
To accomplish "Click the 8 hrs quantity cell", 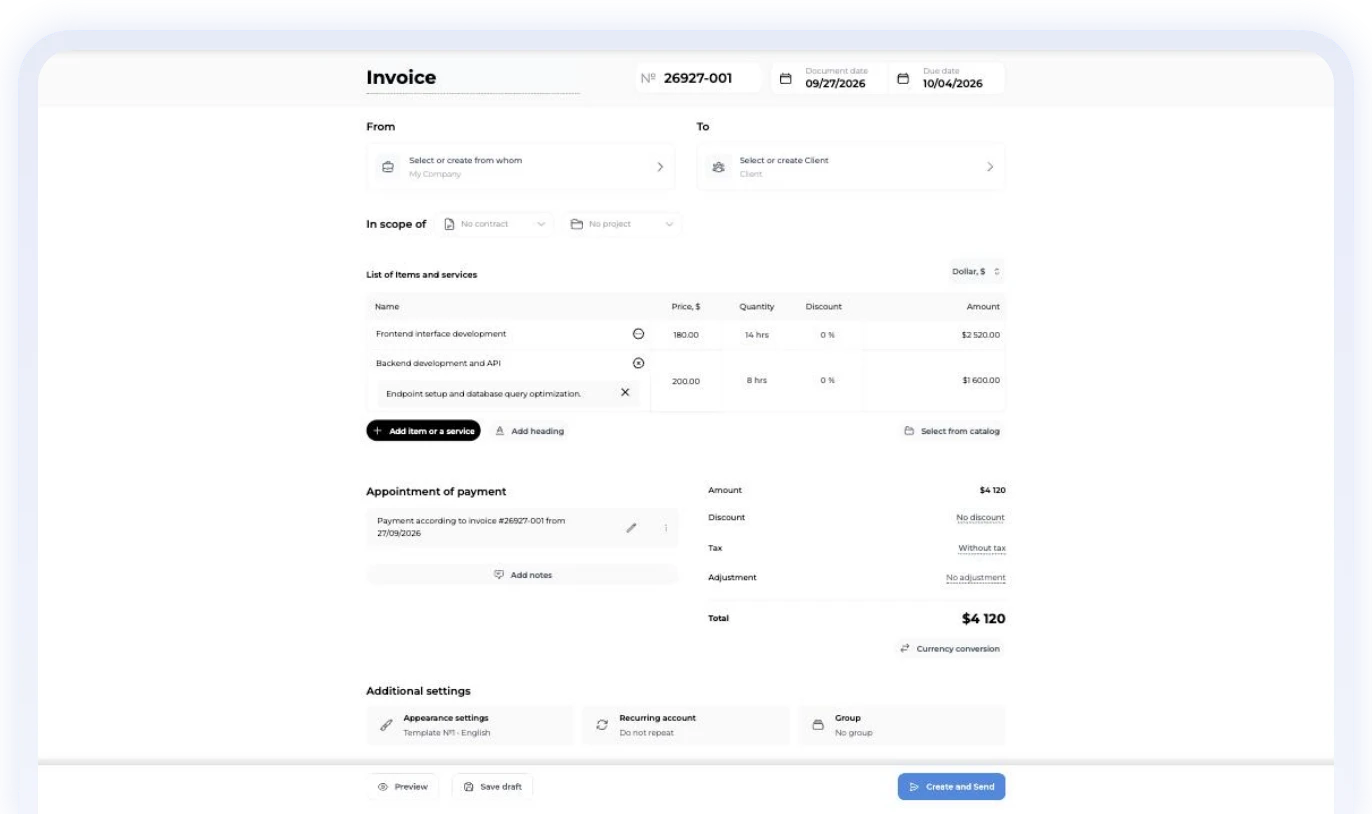I will [757, 380].
